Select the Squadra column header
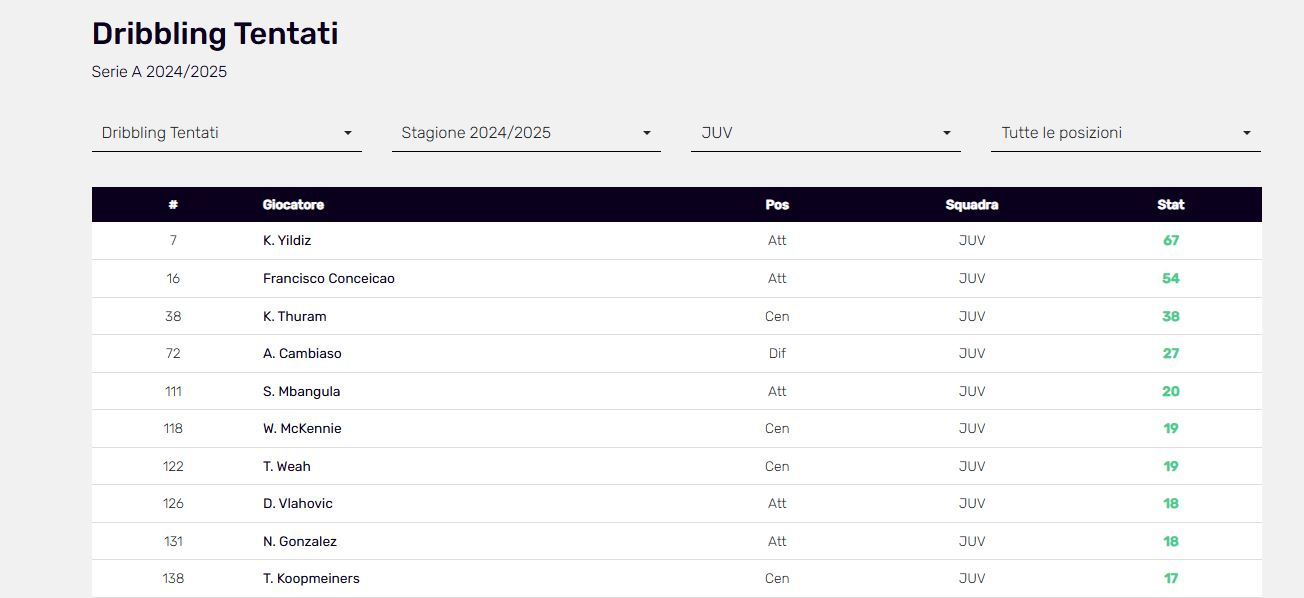Viewport: 1304px width, 598px height. tap(972, 204)
